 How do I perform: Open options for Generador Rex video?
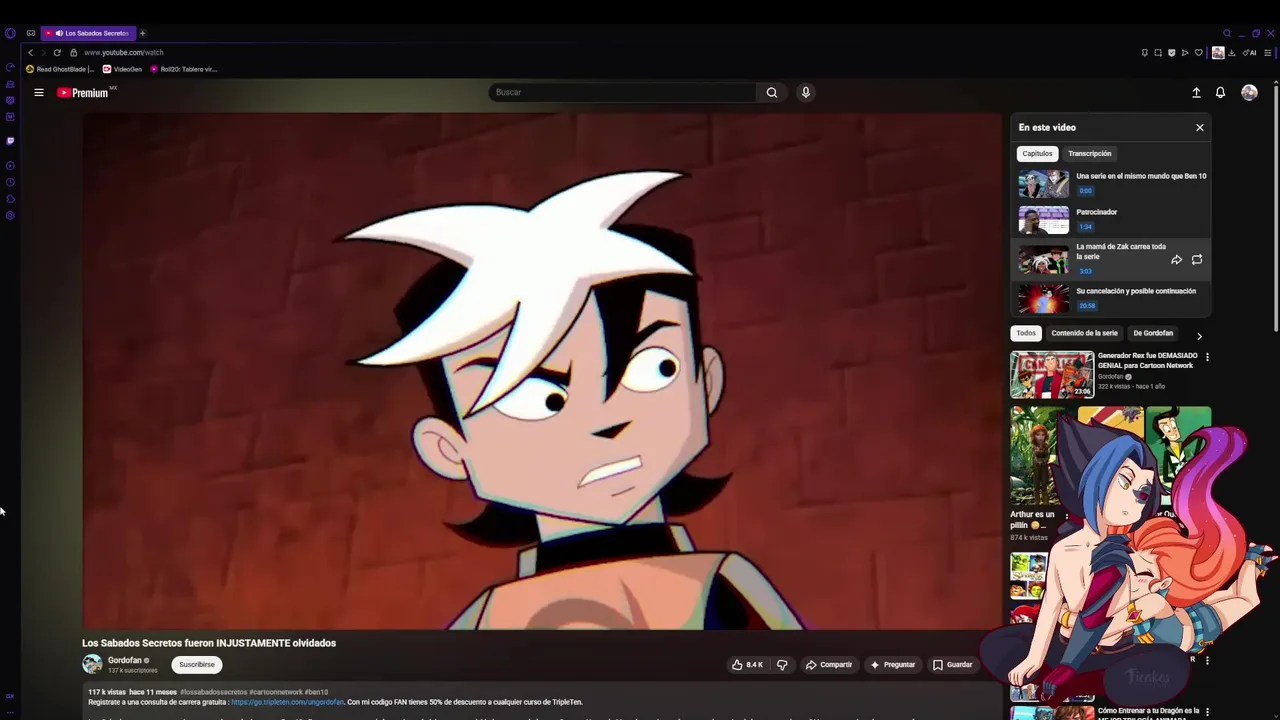tap(1207, 357)
